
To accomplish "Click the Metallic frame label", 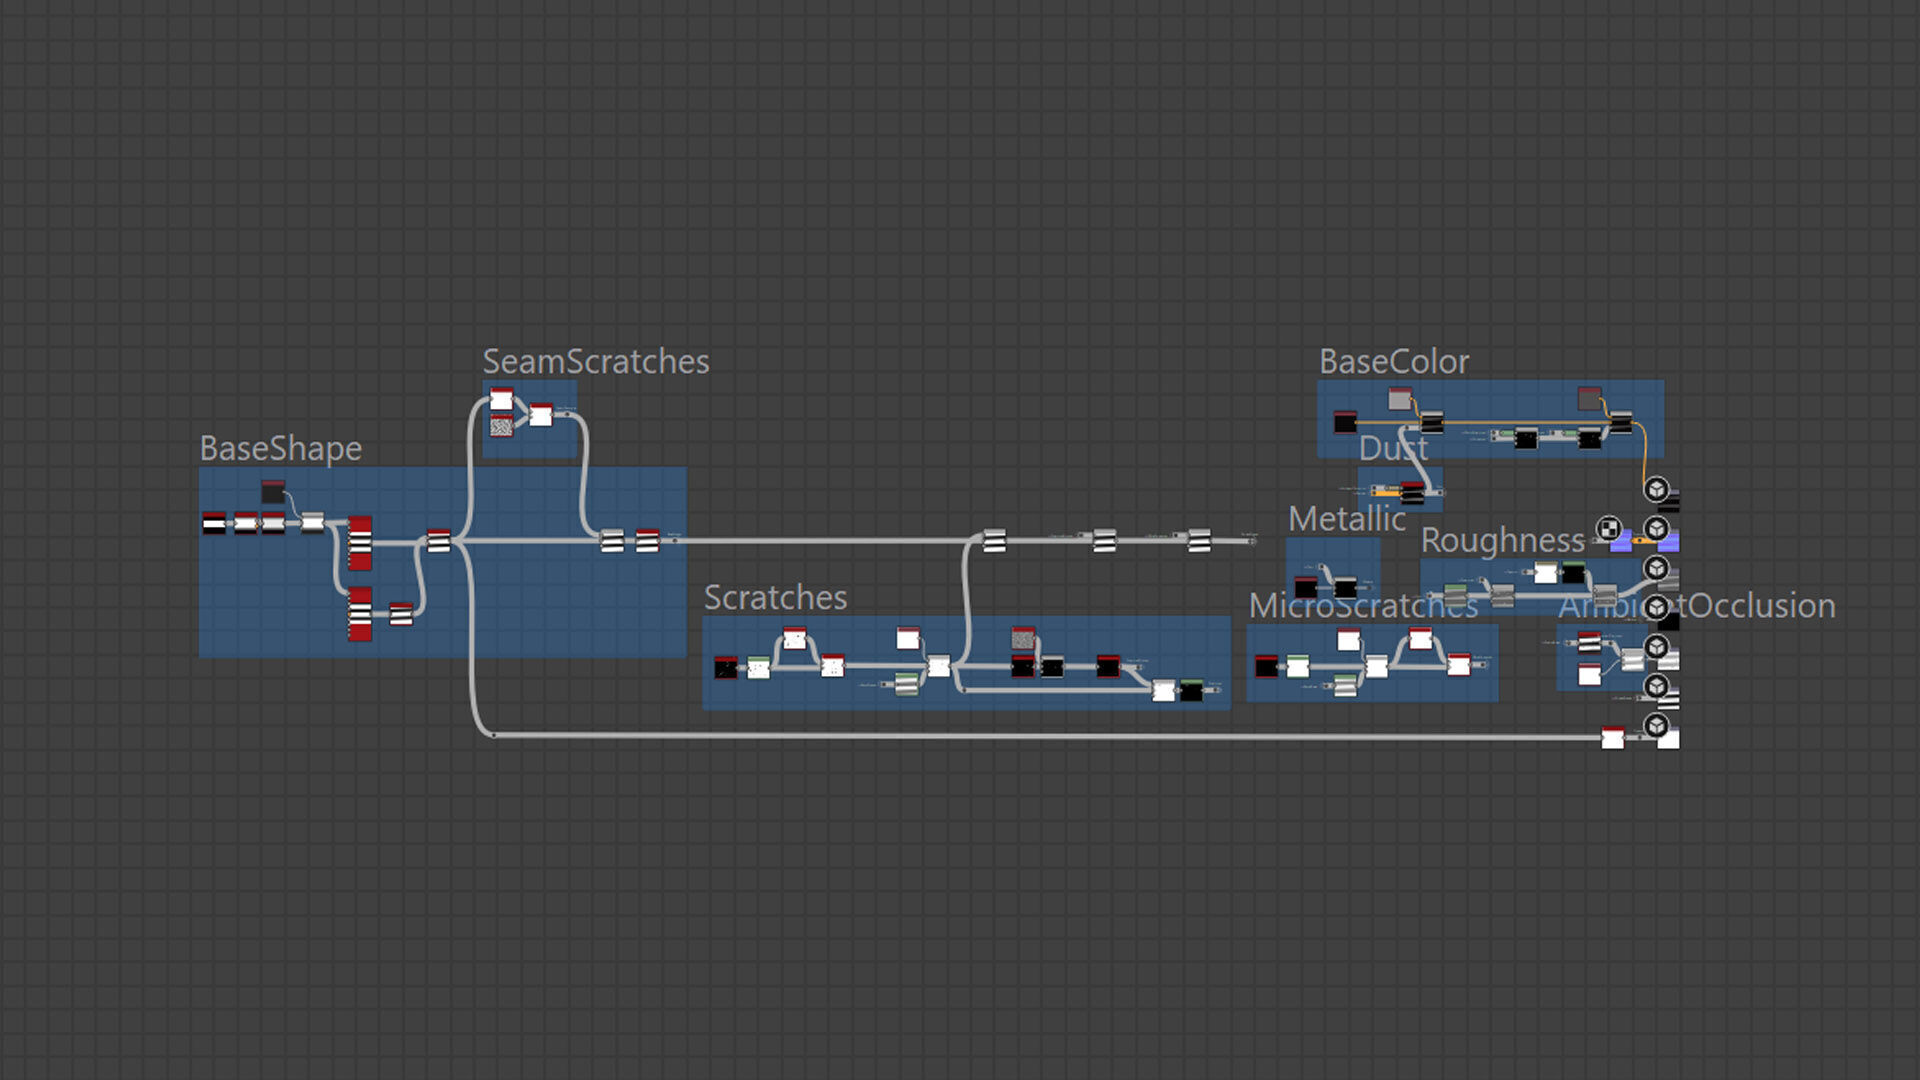I will click(x=1346, y=519).
